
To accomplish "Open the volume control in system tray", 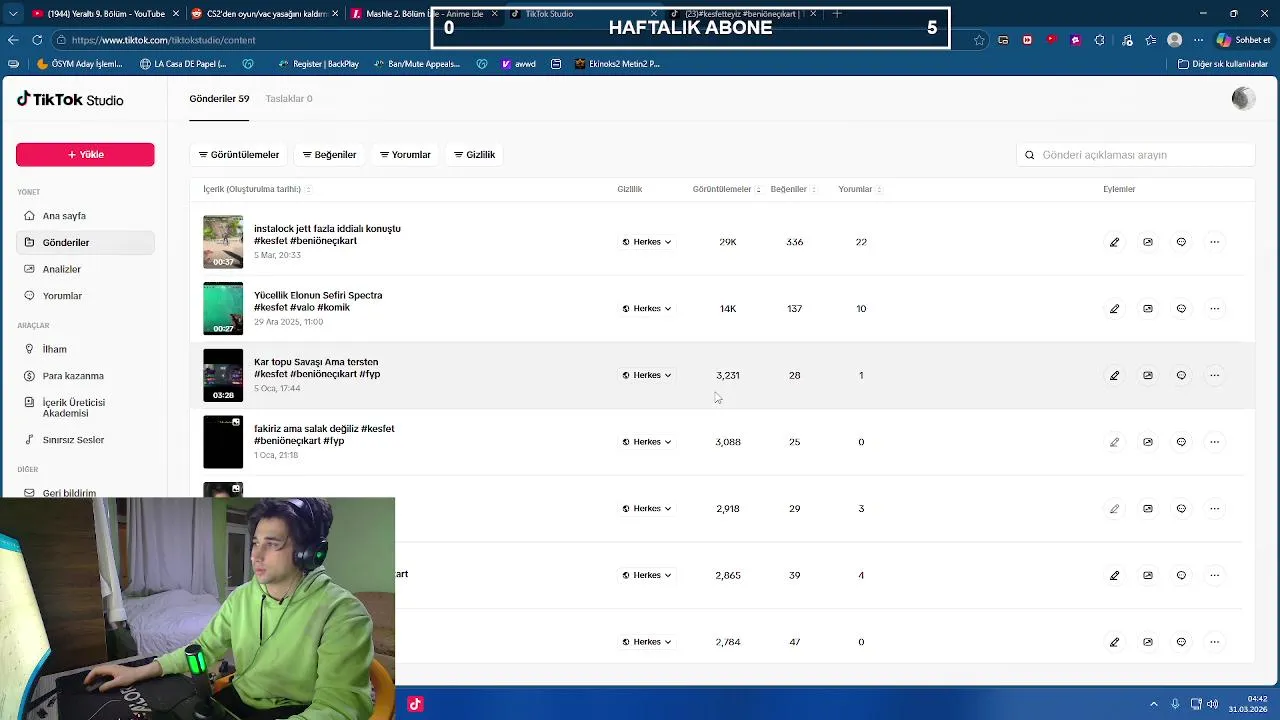I will pos(1214,704).
